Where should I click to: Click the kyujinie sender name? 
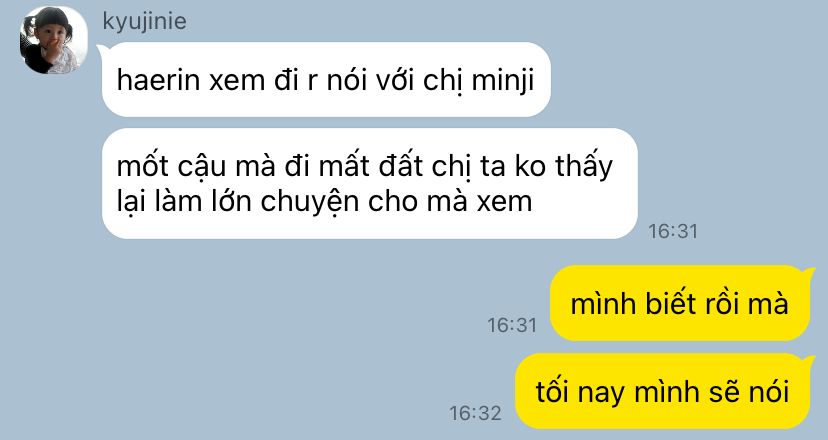(144, 22)
